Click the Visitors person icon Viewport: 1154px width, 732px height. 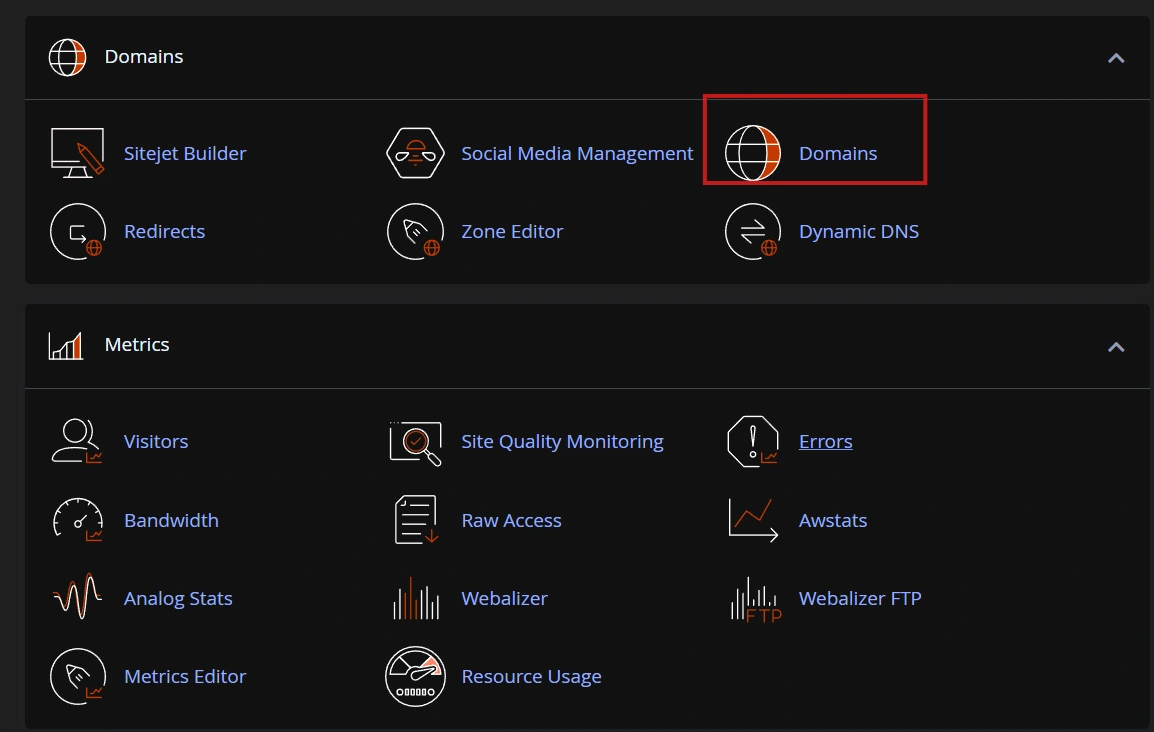tap(77, 441)
